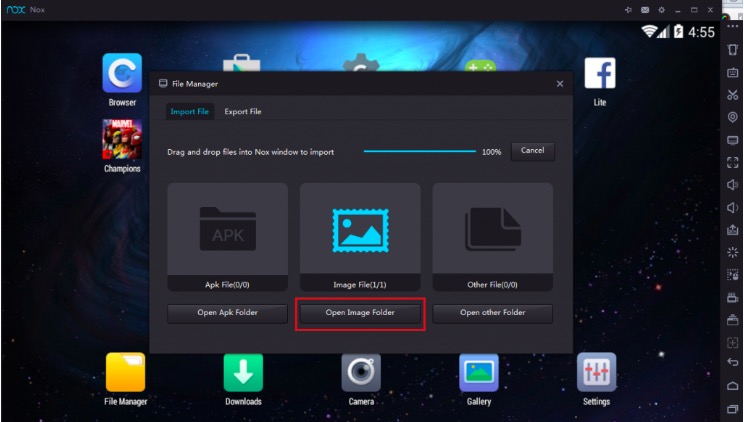This screenshot has width=744, height=422.
Task: Toggle fullscreen from the Nox sidebar
Action: click(x=733, y=163)
